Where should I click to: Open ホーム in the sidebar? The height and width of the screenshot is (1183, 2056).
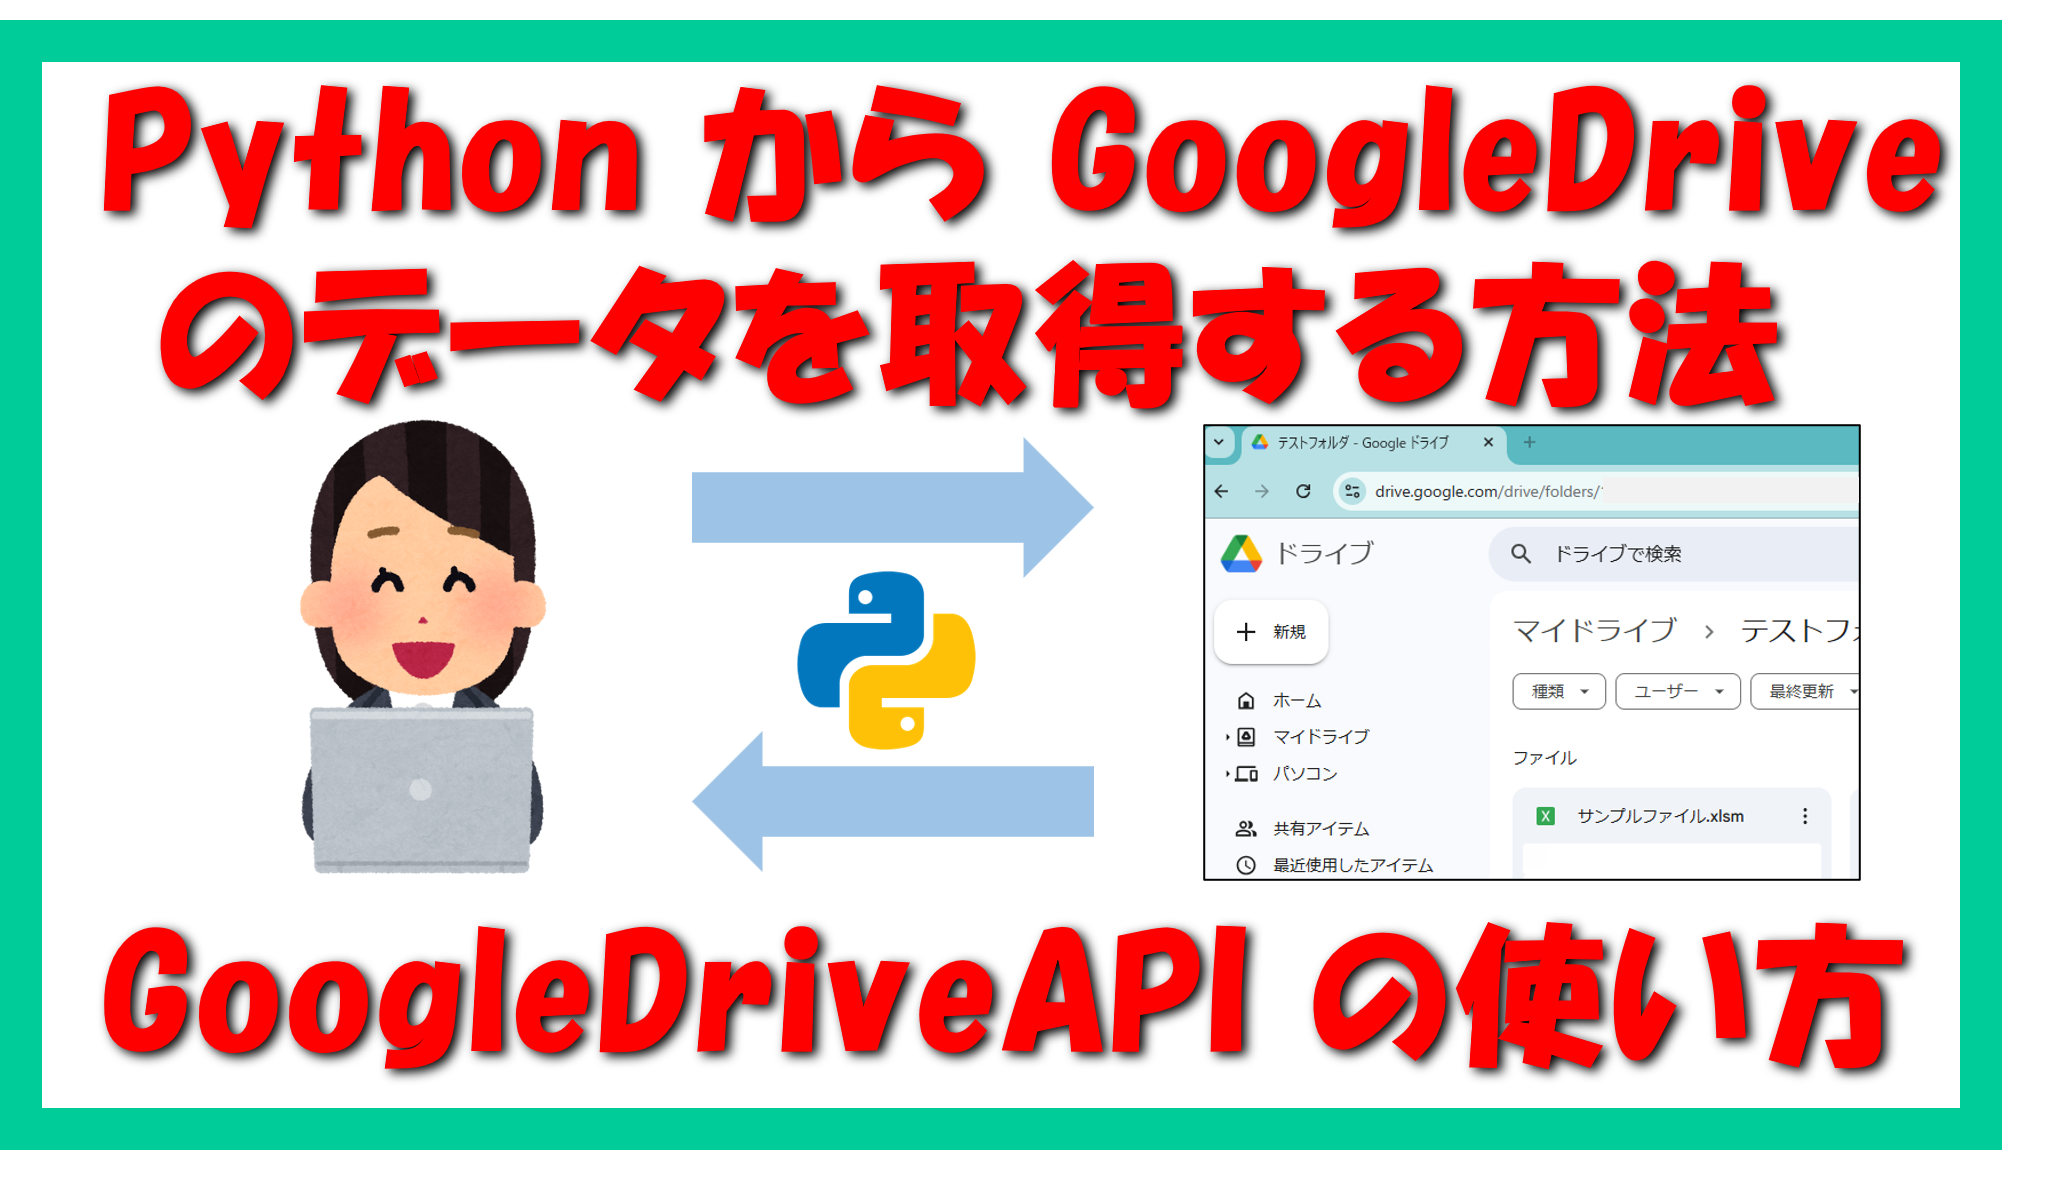(x=1297, y=701)
